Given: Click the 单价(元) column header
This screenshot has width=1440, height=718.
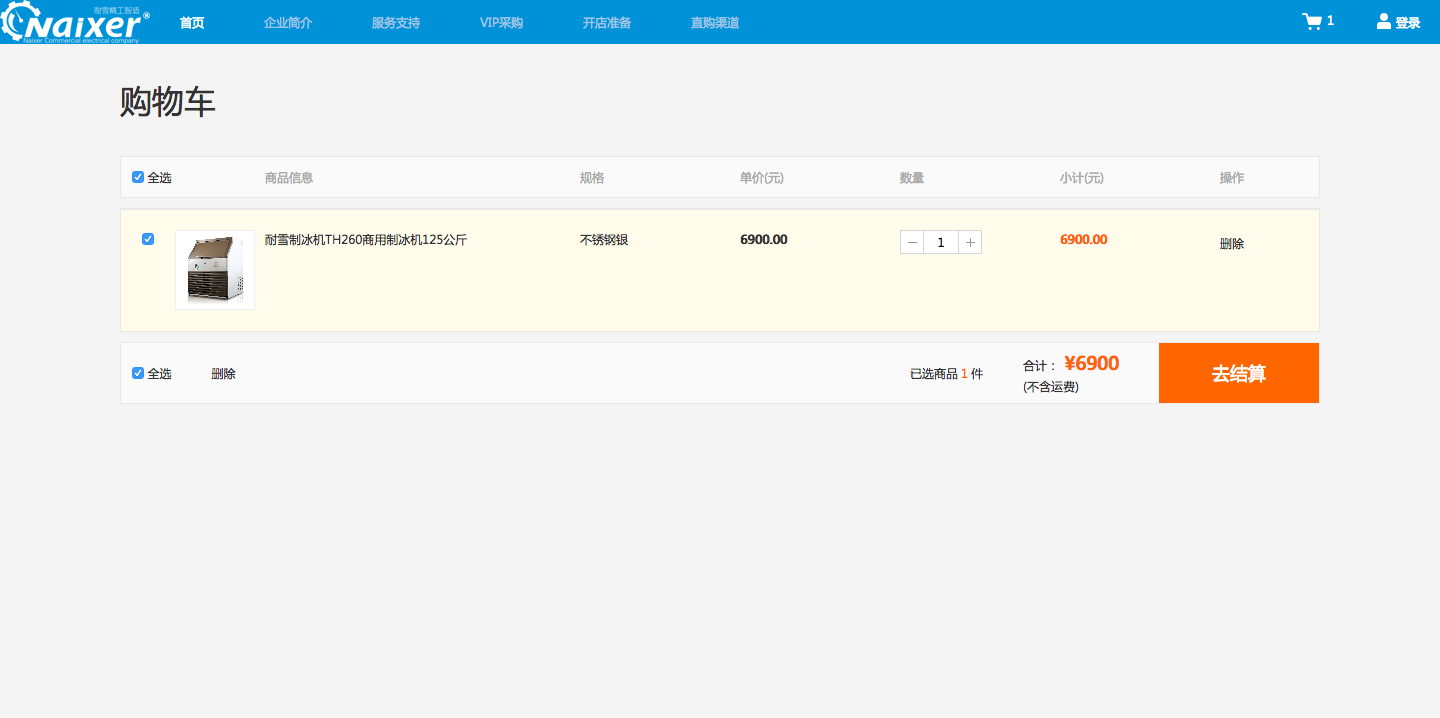Looking at the screenshot, I should (x=762, y=178).
